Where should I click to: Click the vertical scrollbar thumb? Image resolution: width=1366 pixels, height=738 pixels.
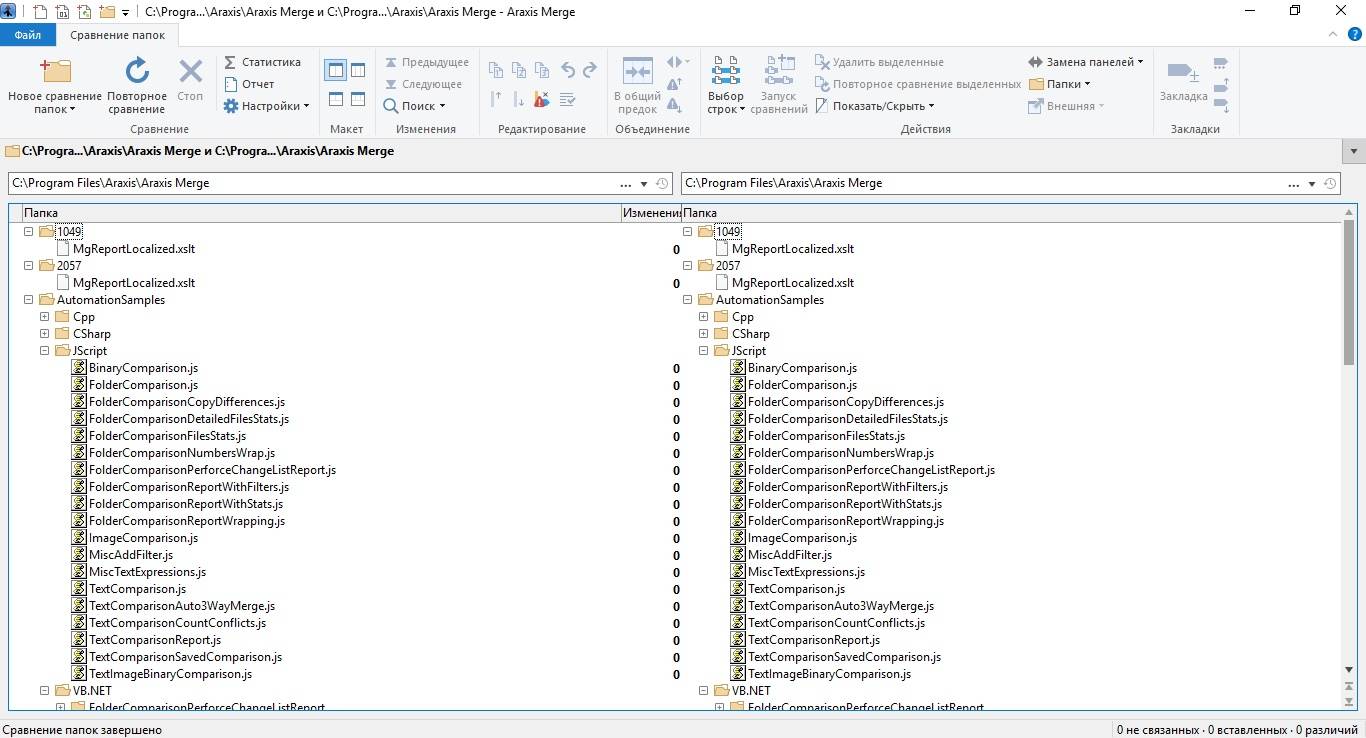1349,292
